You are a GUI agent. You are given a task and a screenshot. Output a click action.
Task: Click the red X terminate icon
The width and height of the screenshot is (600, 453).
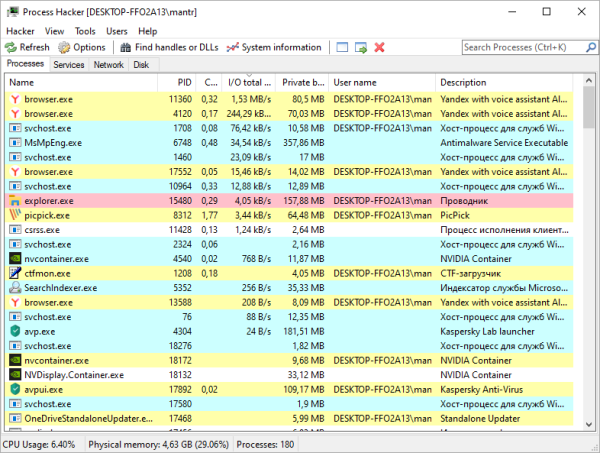379,47
